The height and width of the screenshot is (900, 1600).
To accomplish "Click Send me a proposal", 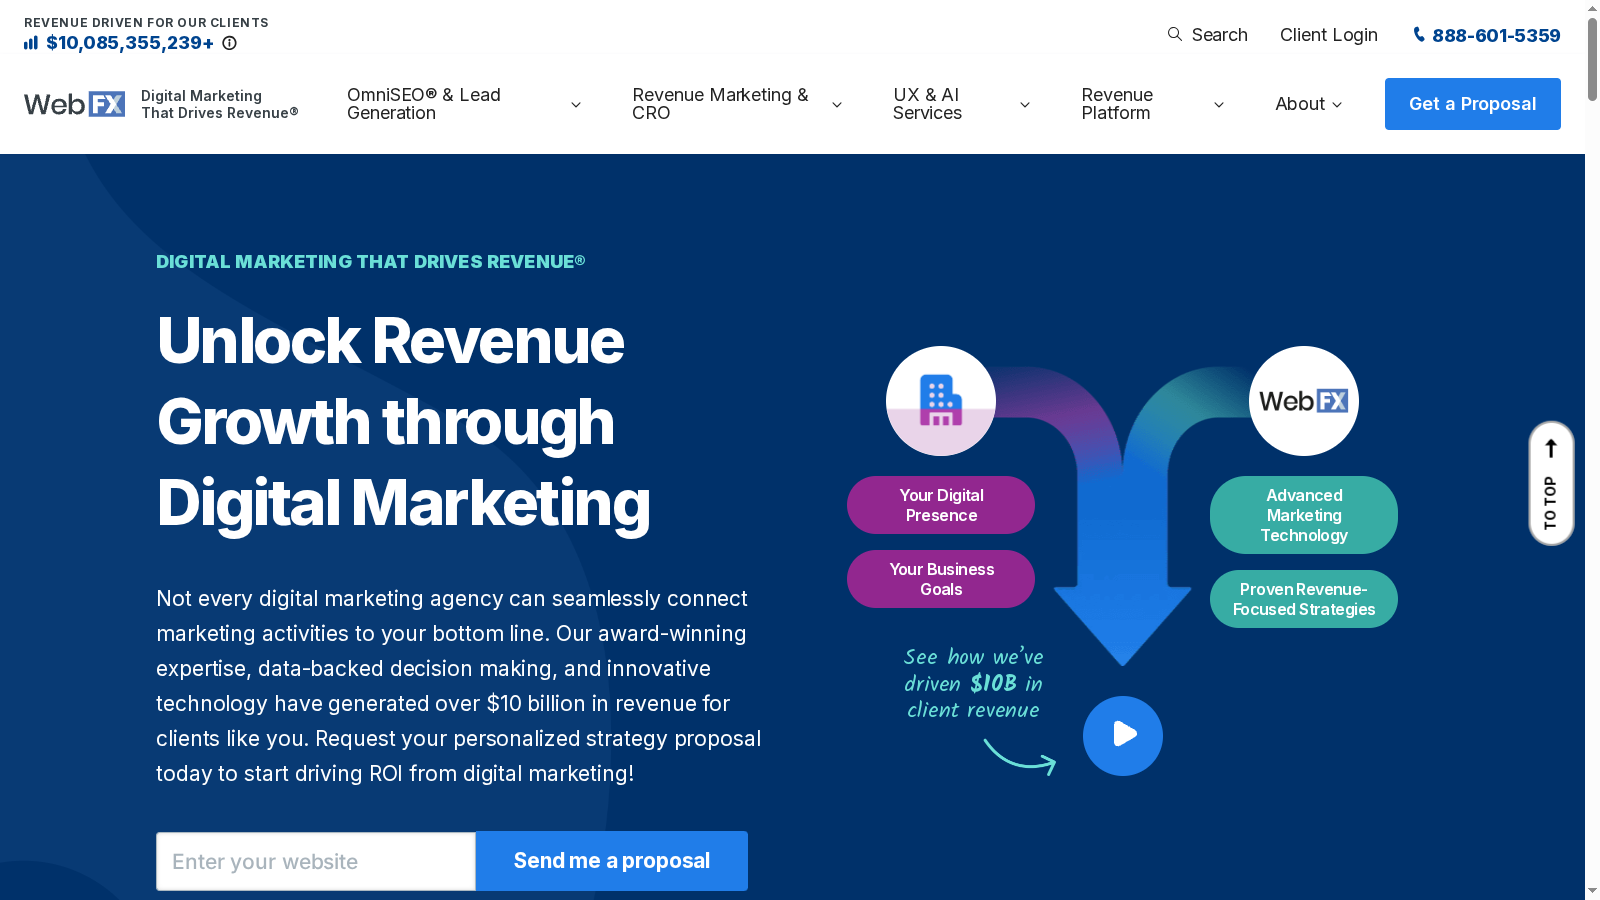I will (611, 860).
